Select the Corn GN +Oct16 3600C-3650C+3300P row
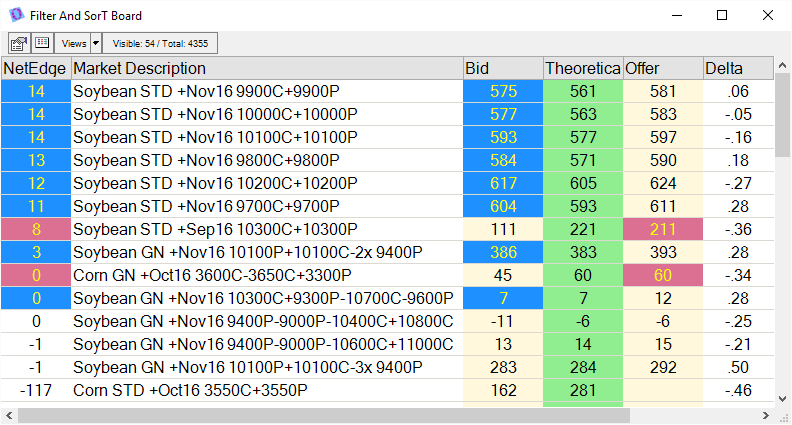The image size is (792, 425). [266, 275]
